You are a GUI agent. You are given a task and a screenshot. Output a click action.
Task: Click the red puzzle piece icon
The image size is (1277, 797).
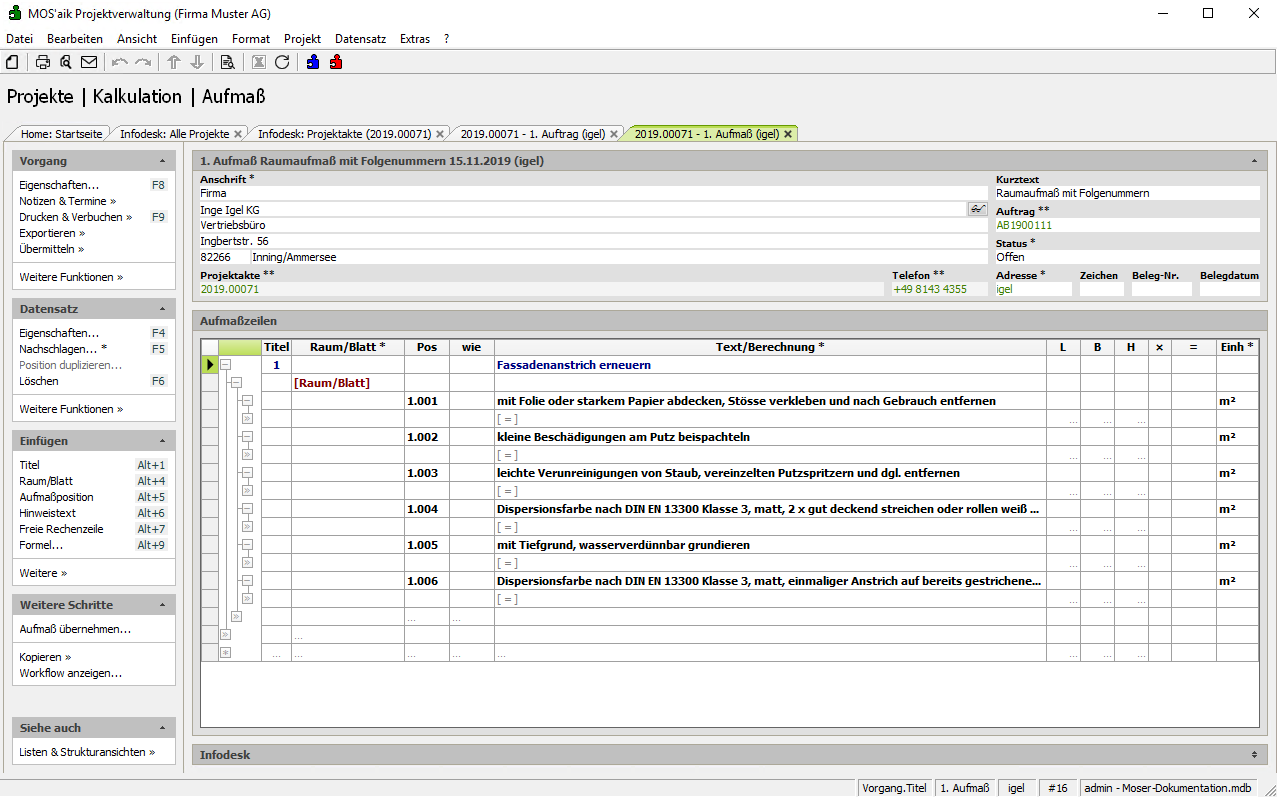tap(336, 62)
